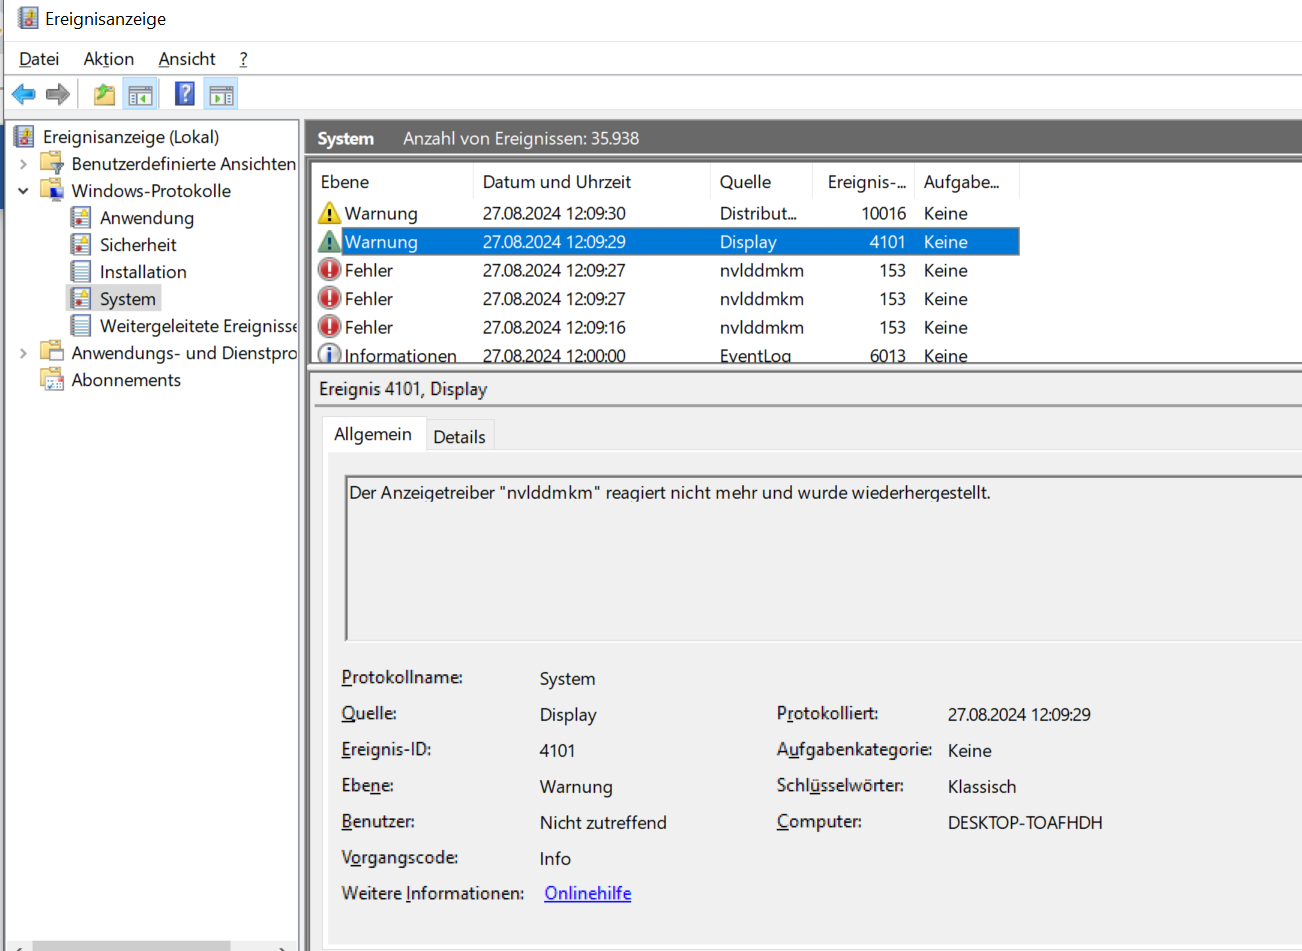
Task: Select Sicherheit log in tree
Action: tap(138, 245)
